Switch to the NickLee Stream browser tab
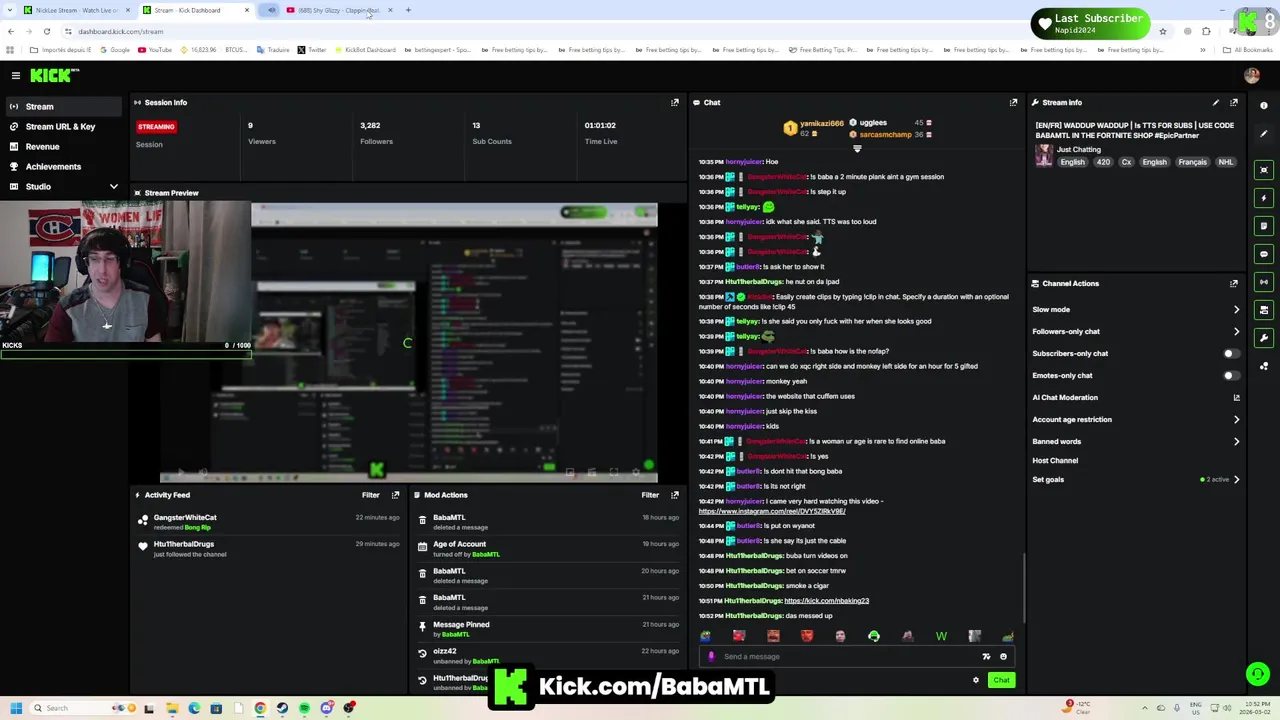Image resolution: width=1280 pixels, height=720 pixels. pos(77,10)
